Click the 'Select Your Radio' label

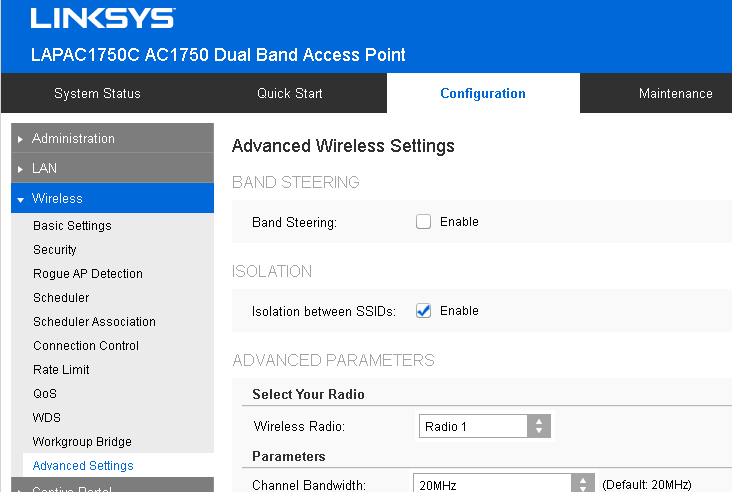308,394
